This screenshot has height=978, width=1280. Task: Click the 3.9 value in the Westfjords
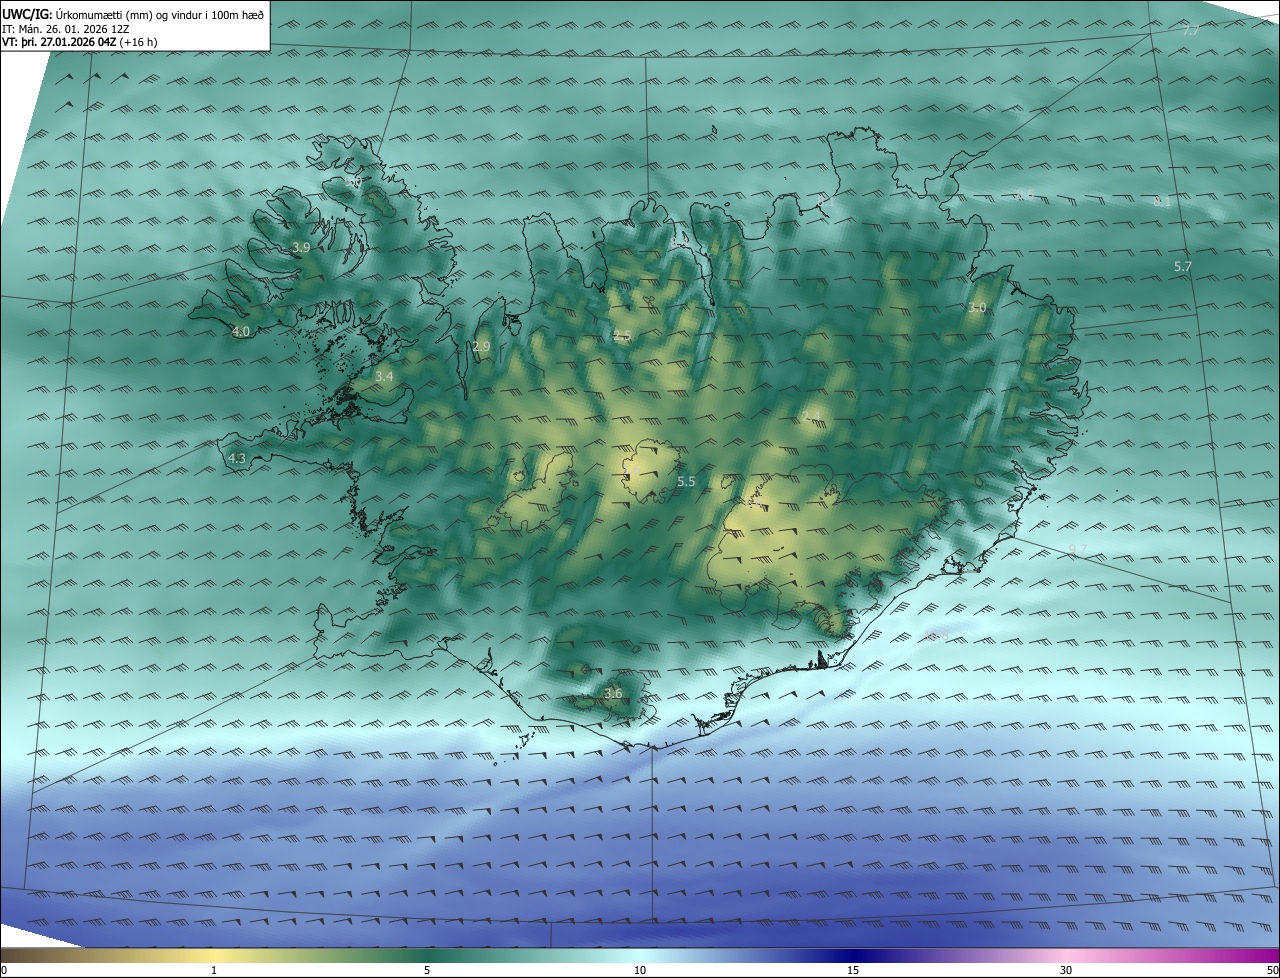[x=301, y=247]
